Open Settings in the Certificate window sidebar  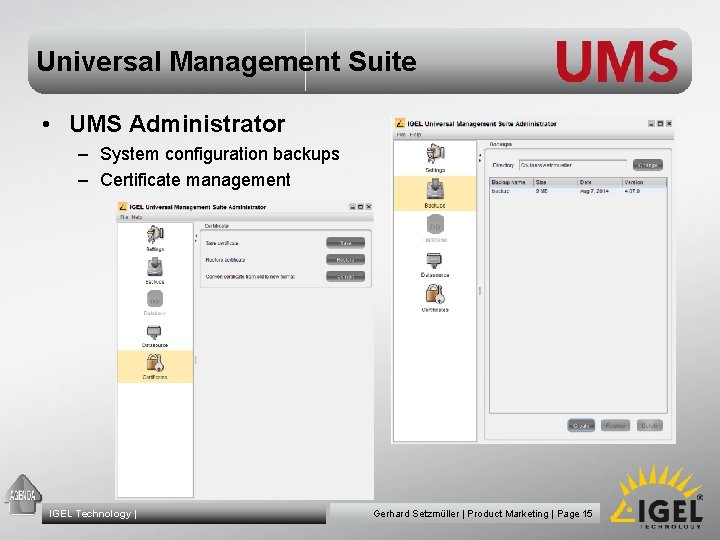point(155,238)
